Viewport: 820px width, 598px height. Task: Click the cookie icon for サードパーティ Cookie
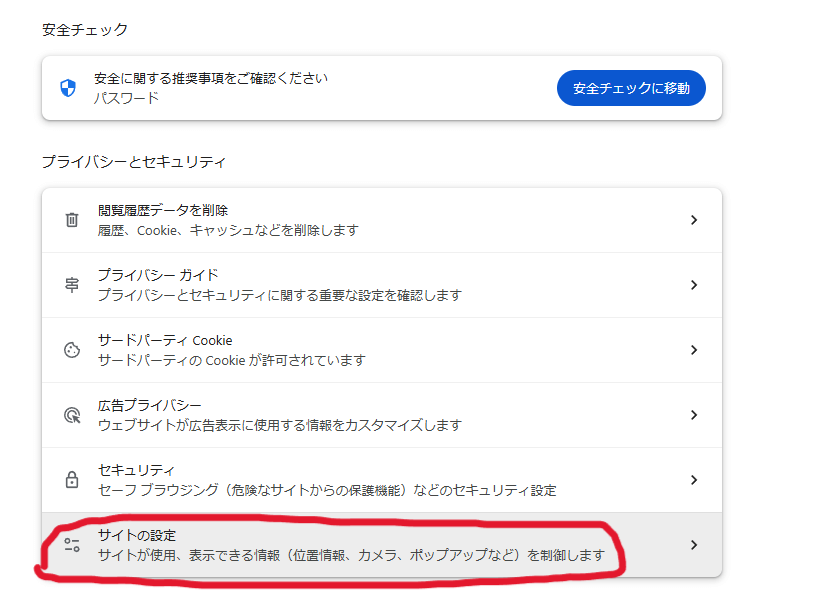click(x=72, y=350)
